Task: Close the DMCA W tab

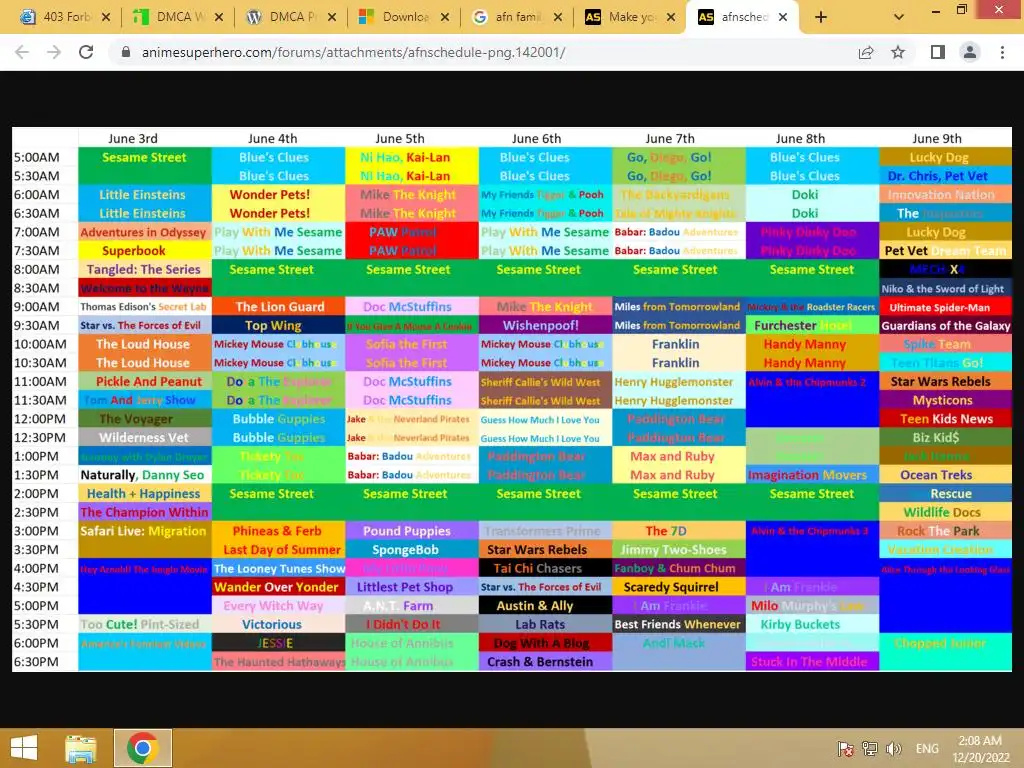Action: click(x=219, y=17)
